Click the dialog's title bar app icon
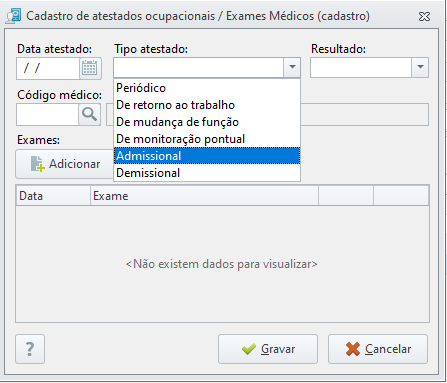 [13, 16]
